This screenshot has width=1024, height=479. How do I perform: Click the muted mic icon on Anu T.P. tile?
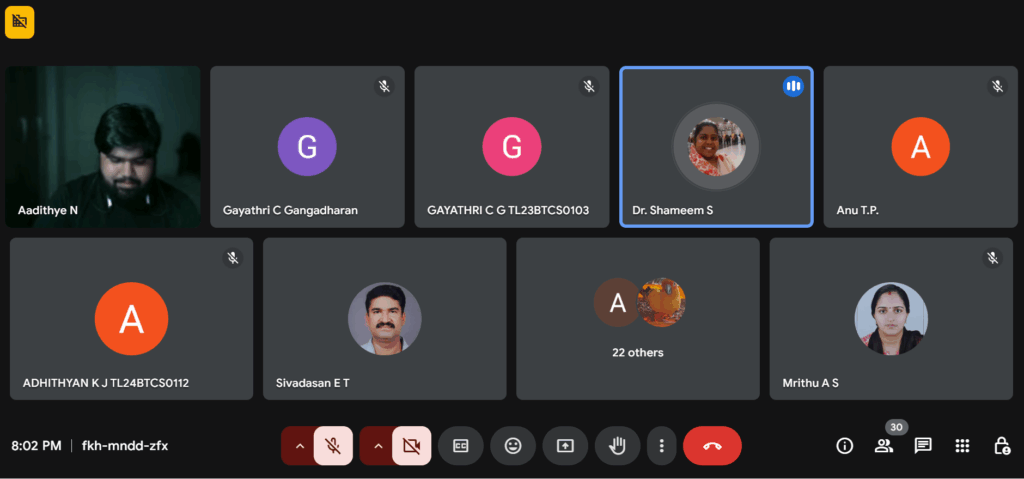tap(997, 86)
